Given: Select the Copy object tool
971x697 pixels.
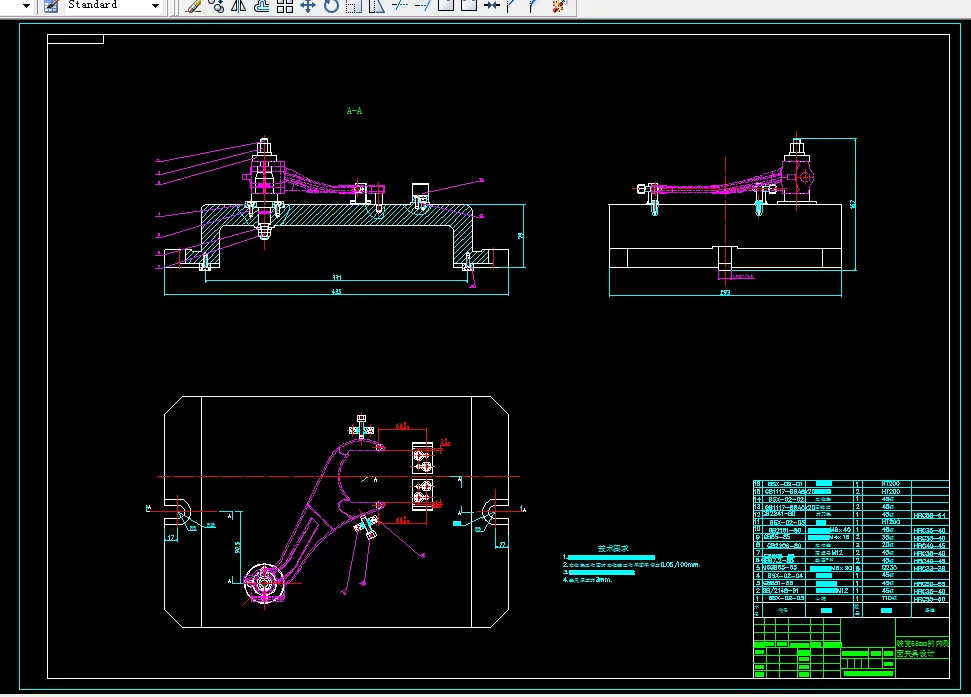Looking at the screenshot, I should 216,6.
